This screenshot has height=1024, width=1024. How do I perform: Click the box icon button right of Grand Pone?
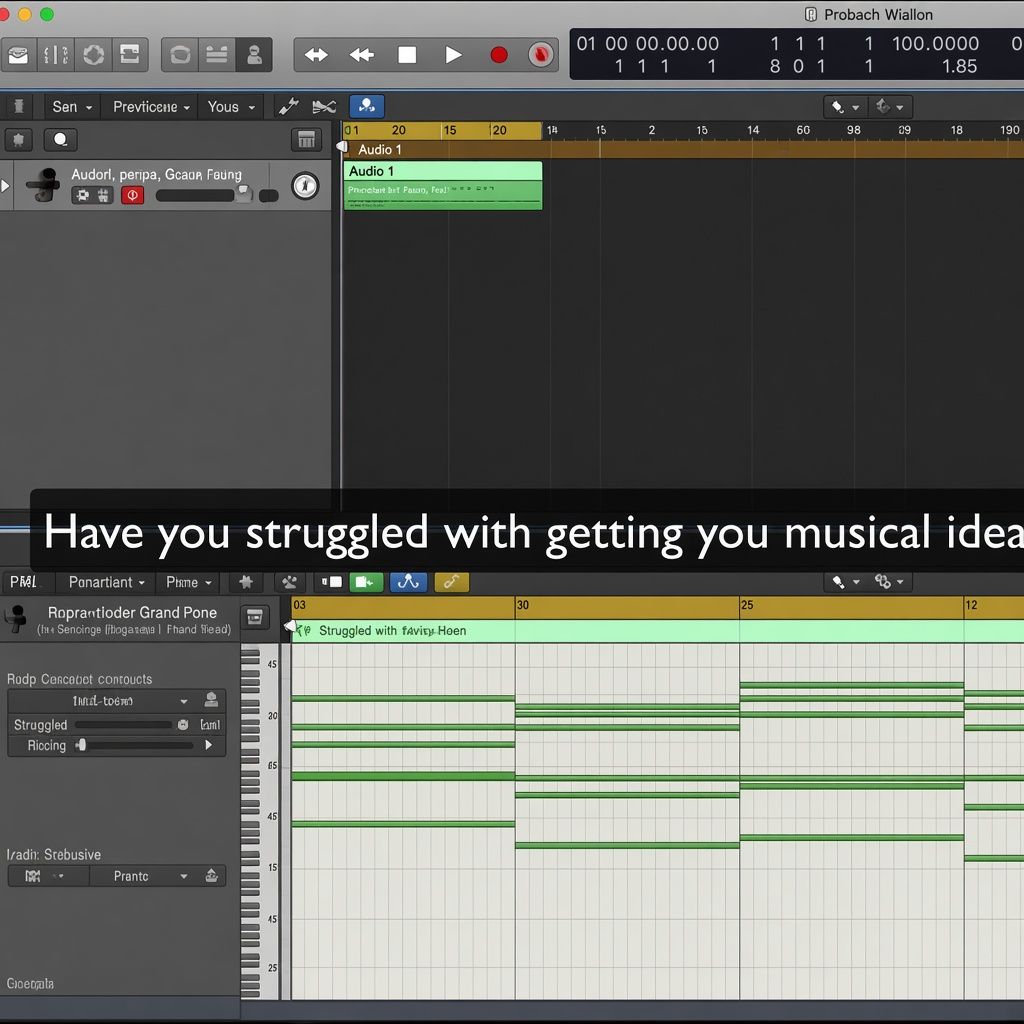(255, 617)
